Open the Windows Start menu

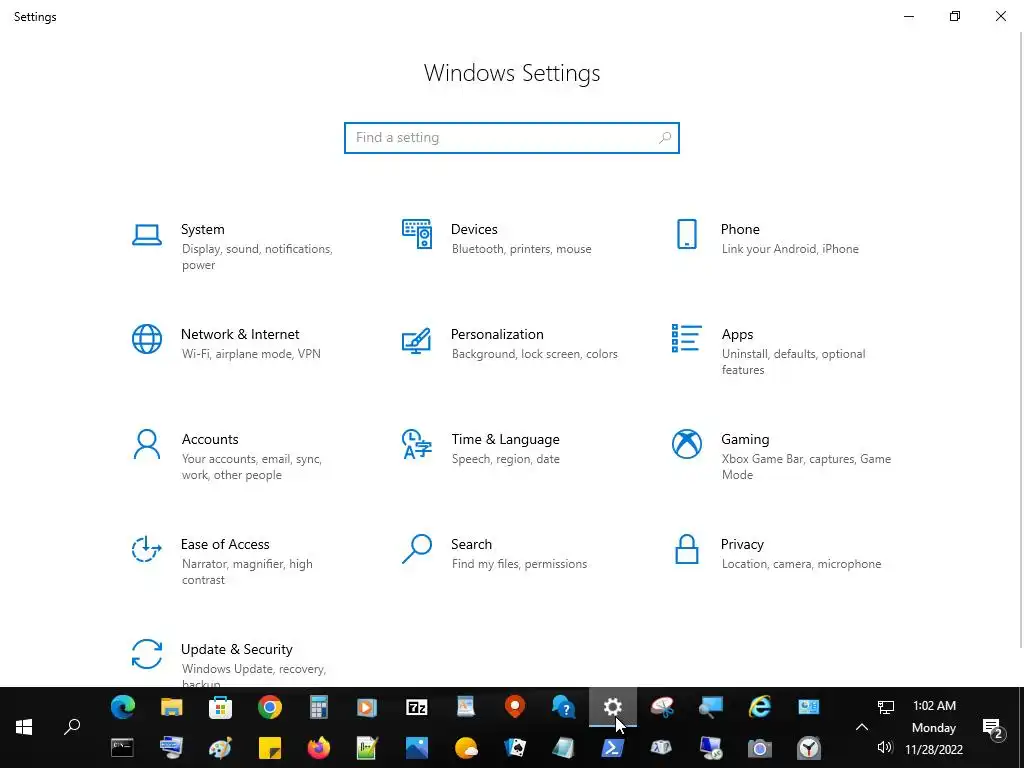[24, 727]
